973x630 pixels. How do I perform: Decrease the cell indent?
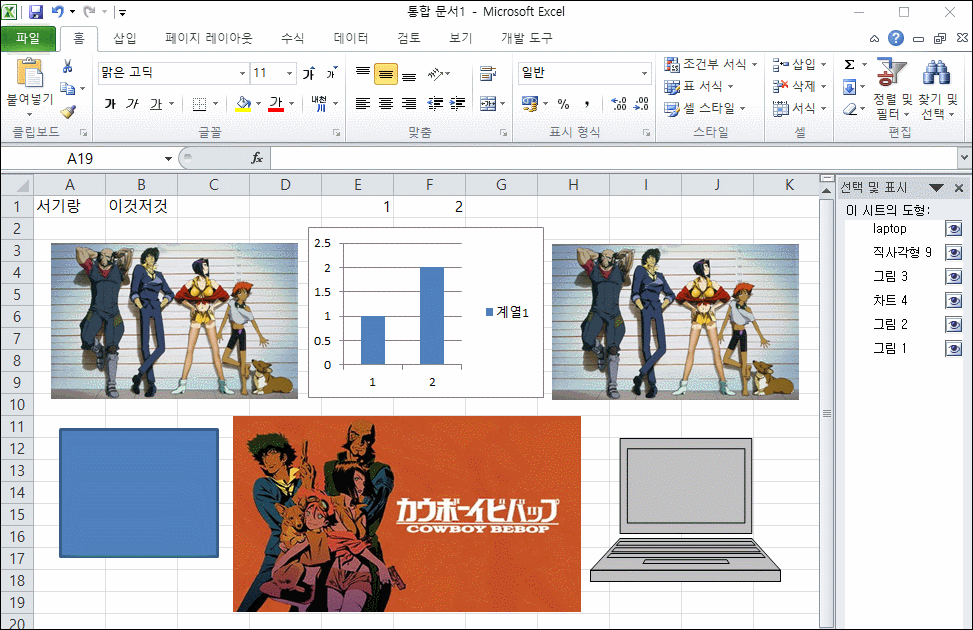(436, 104)
